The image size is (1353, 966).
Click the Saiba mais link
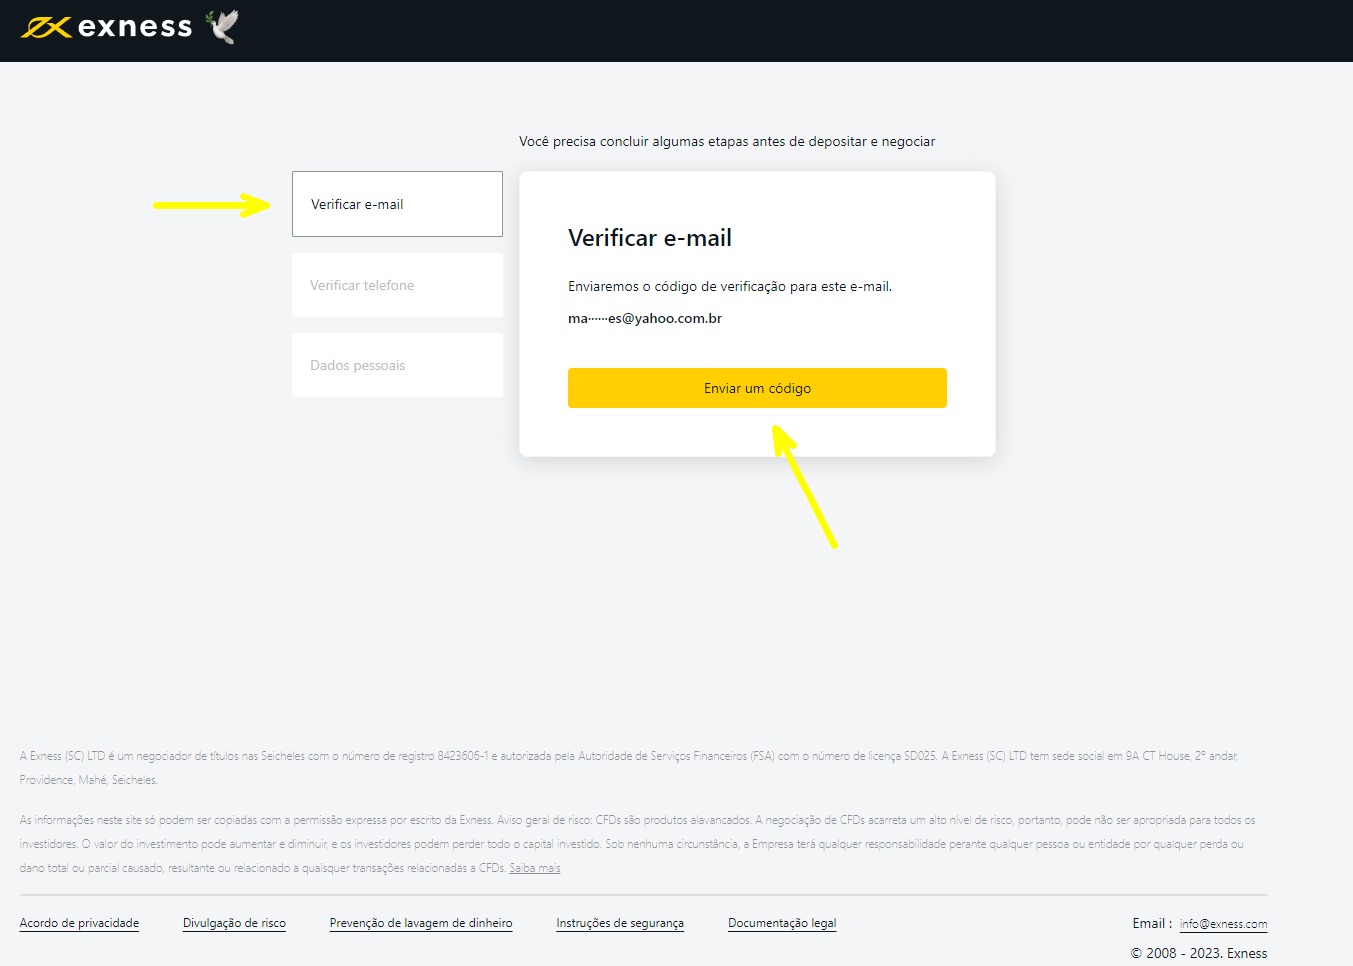click(x=534, y=868)
